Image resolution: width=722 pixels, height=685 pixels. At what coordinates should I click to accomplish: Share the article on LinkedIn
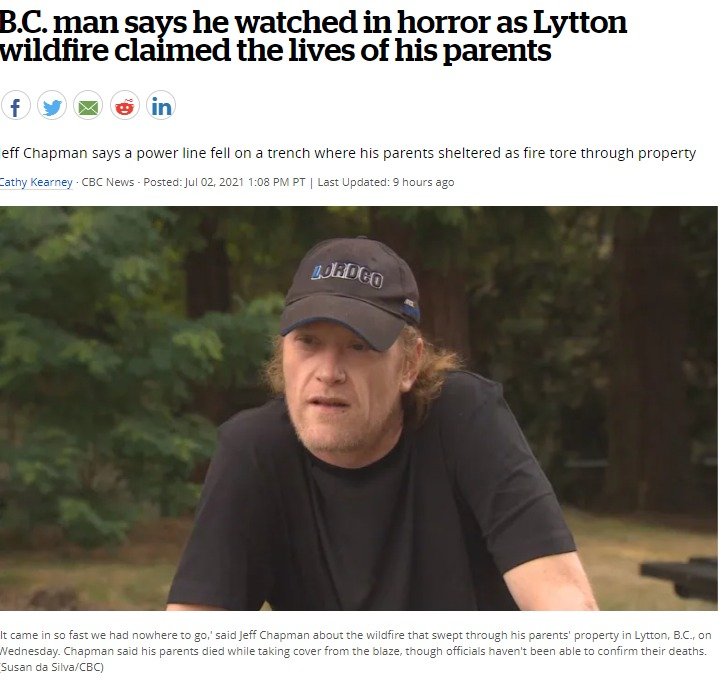161,105
